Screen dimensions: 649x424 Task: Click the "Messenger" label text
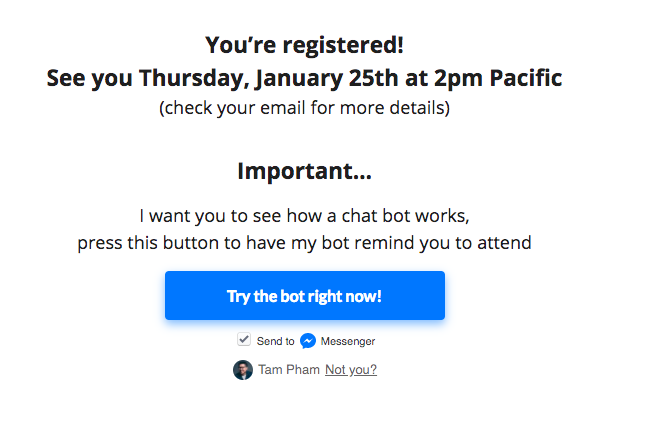348,341
